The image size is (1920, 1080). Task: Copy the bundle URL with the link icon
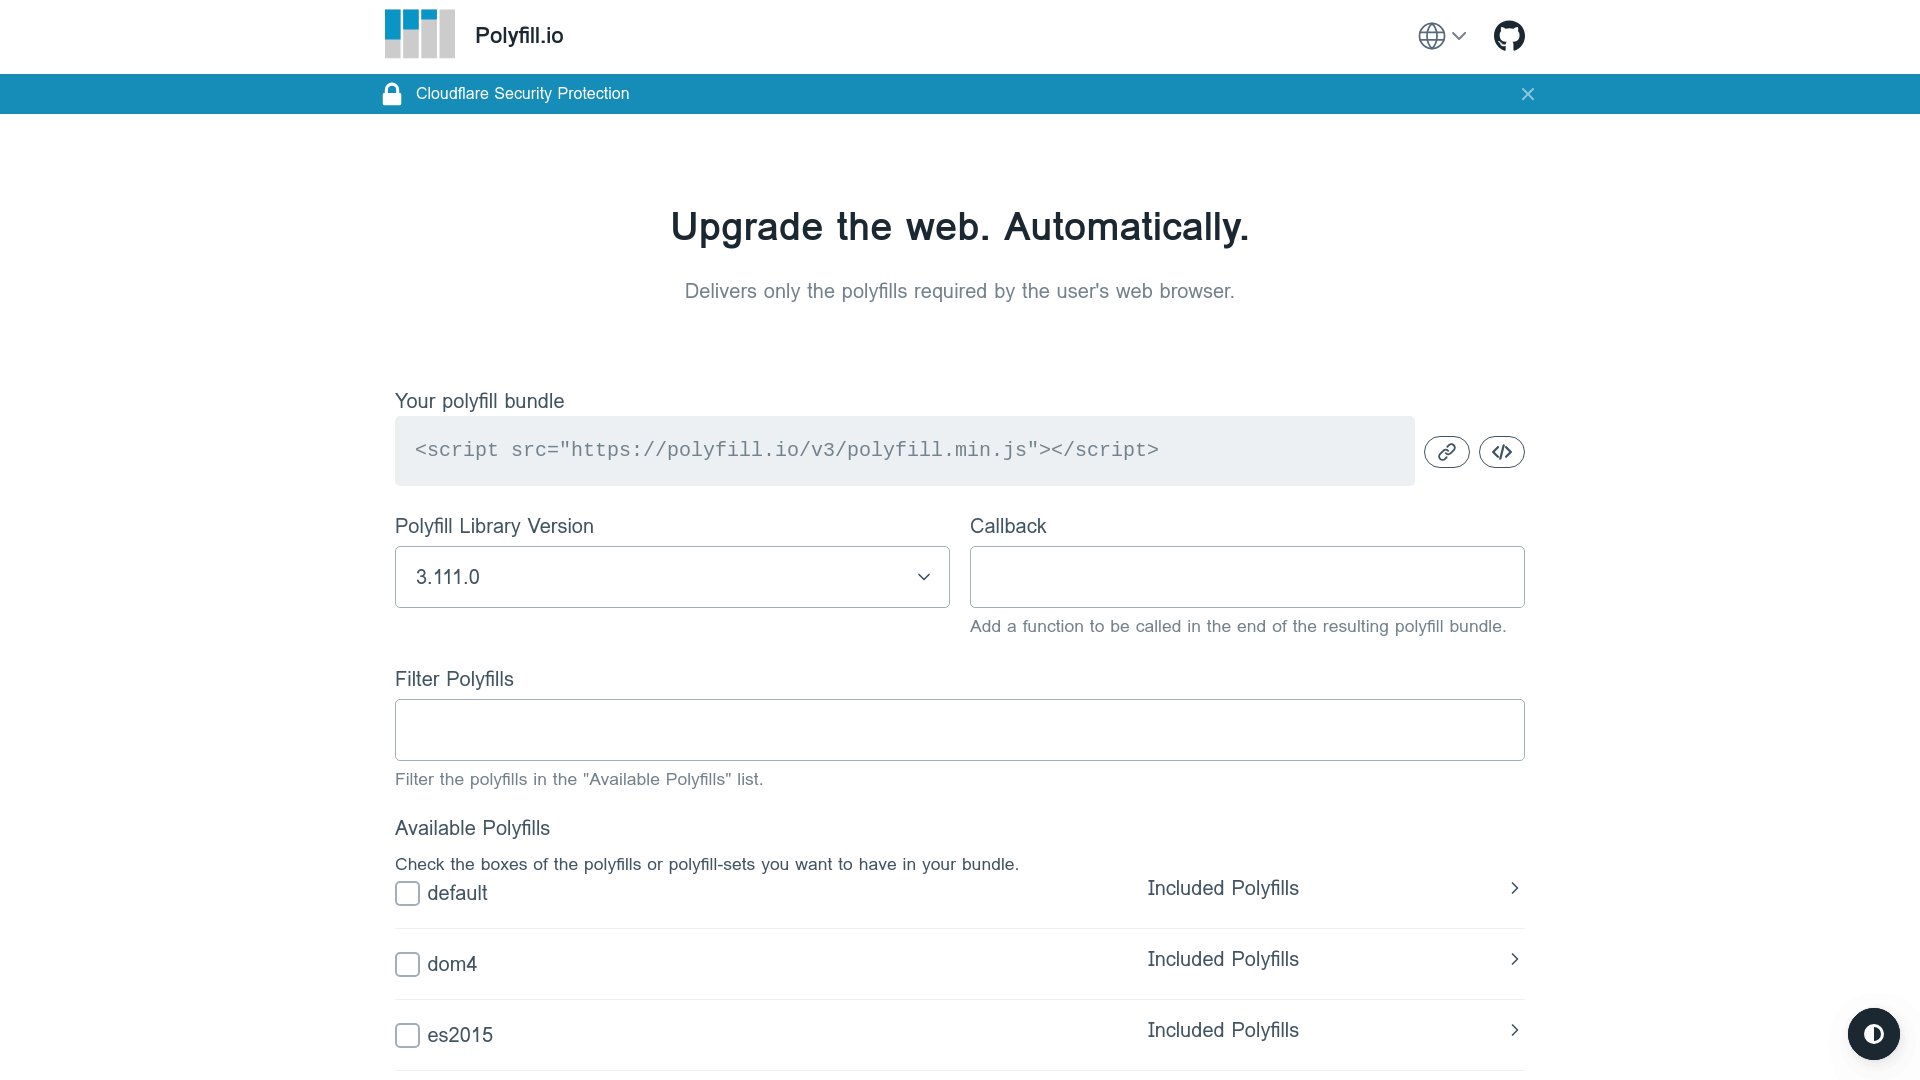coord(1447,452)
